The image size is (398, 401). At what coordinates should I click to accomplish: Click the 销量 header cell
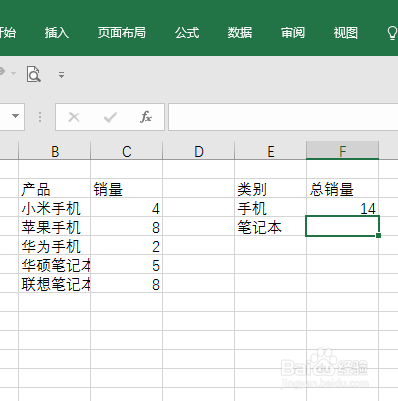point(127,189)
